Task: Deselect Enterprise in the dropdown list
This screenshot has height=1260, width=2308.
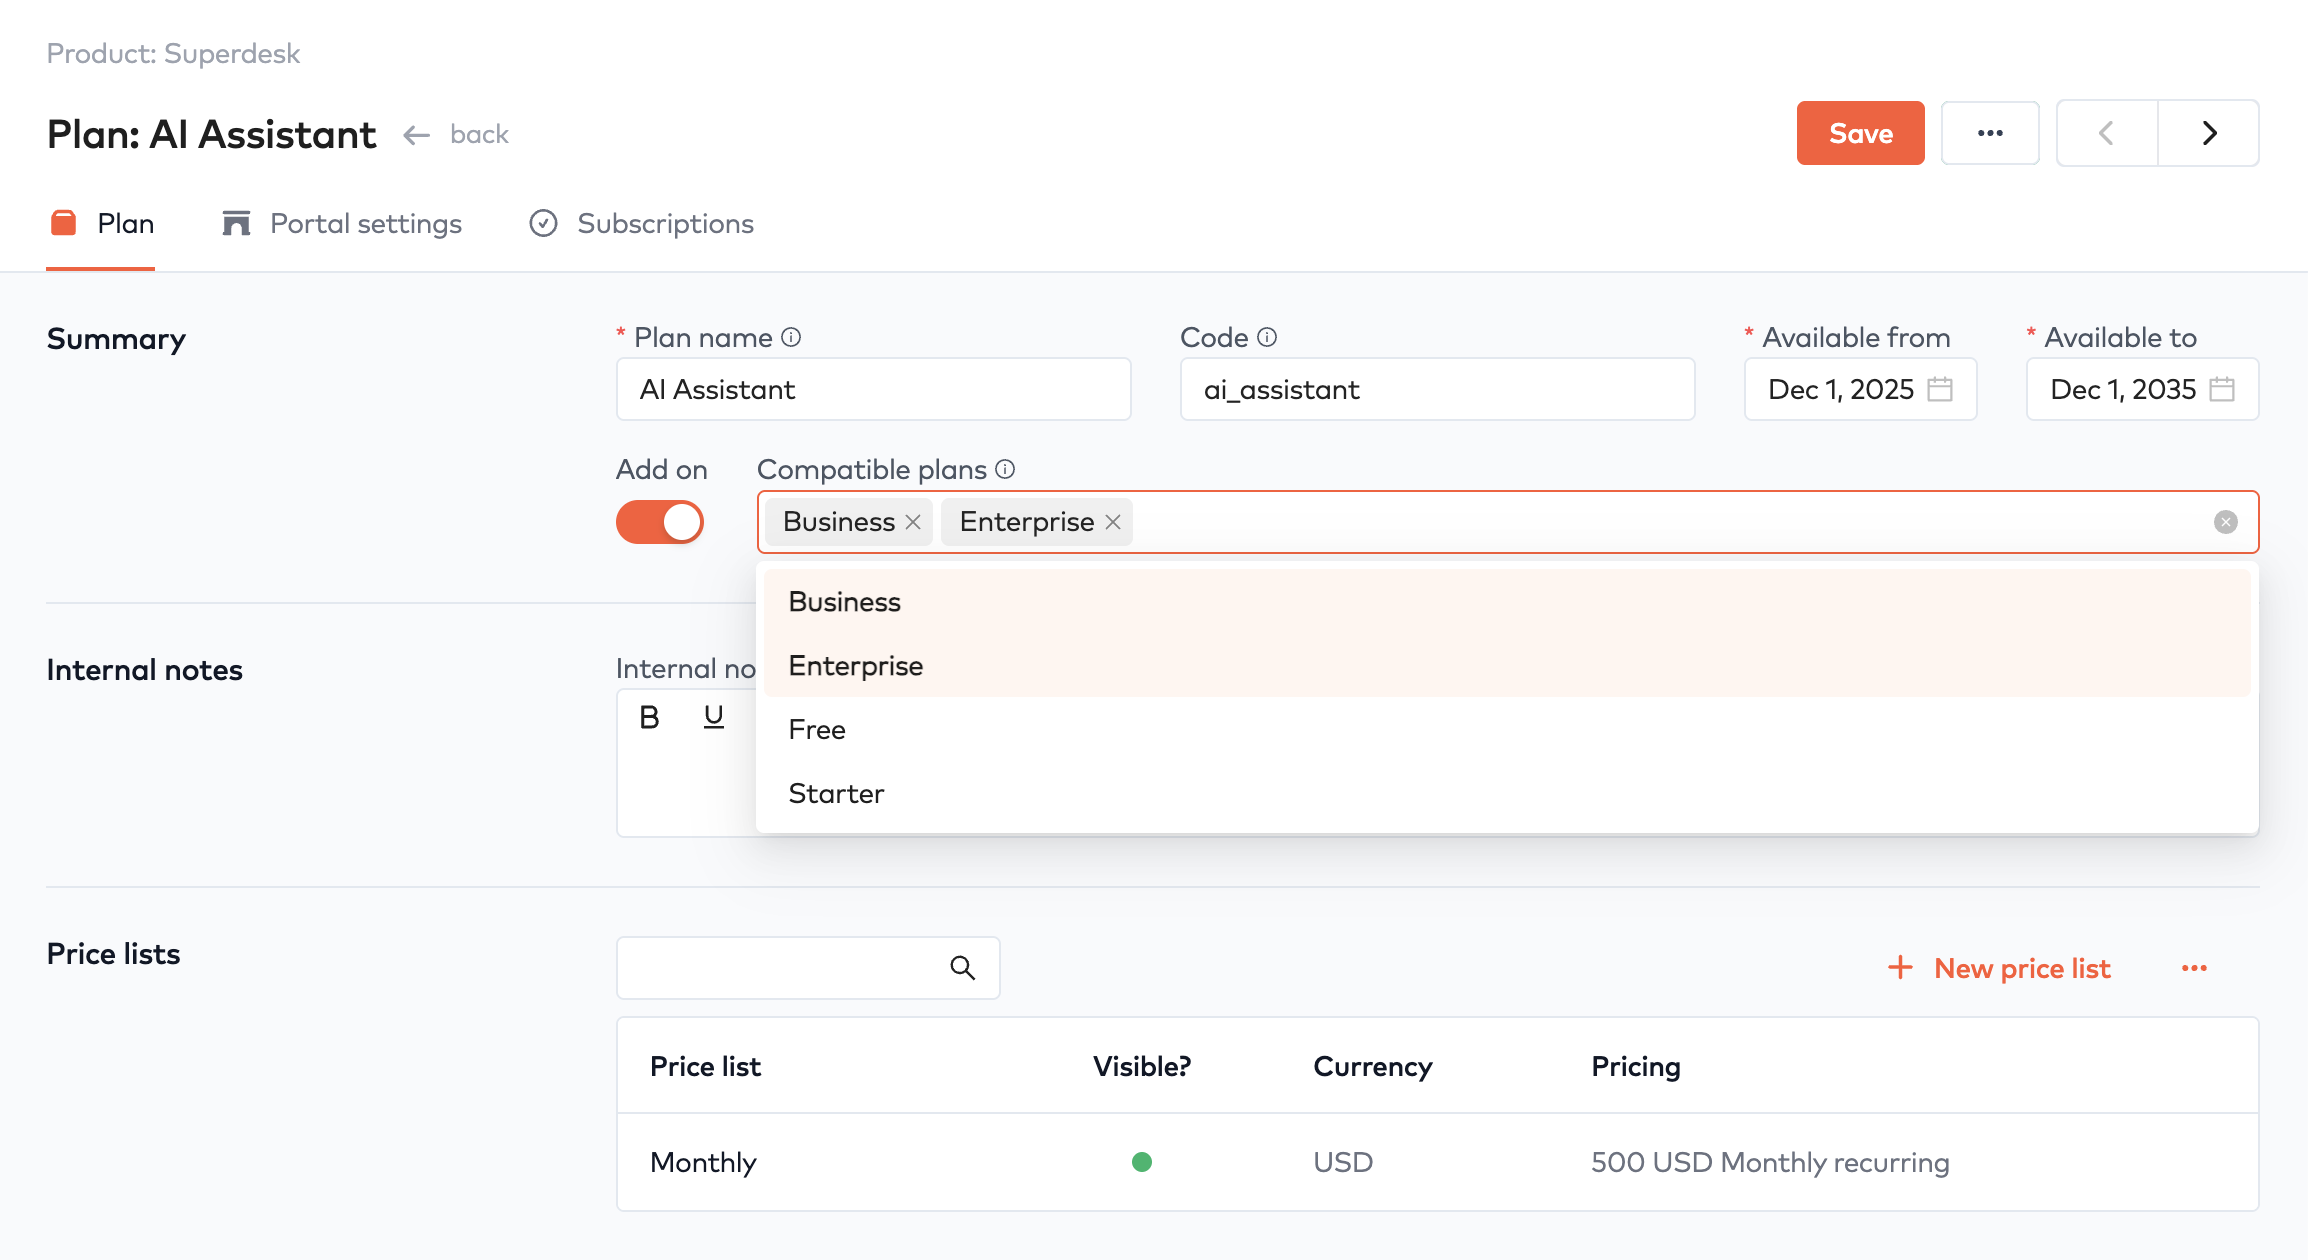Action: (x=1507, y=665)
